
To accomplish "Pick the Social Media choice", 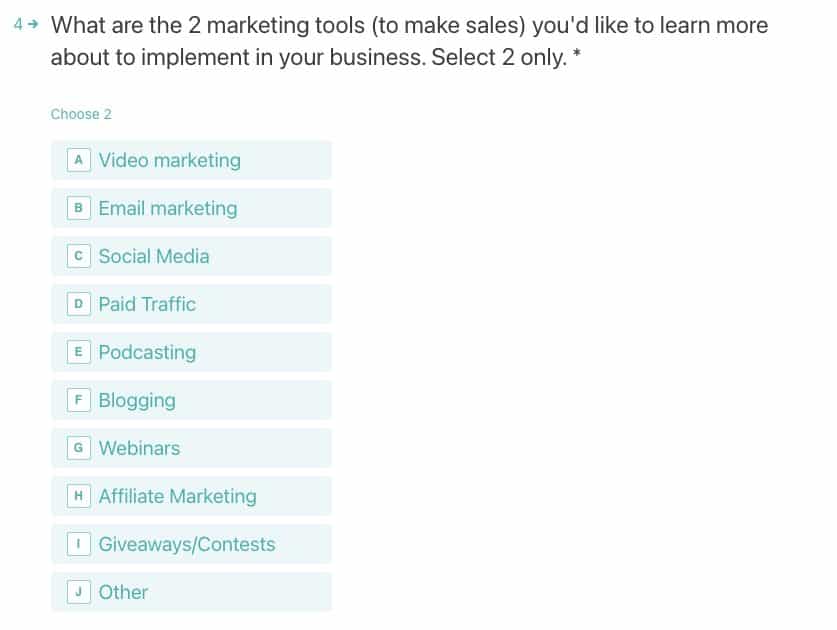I will (x=190, y=256).
